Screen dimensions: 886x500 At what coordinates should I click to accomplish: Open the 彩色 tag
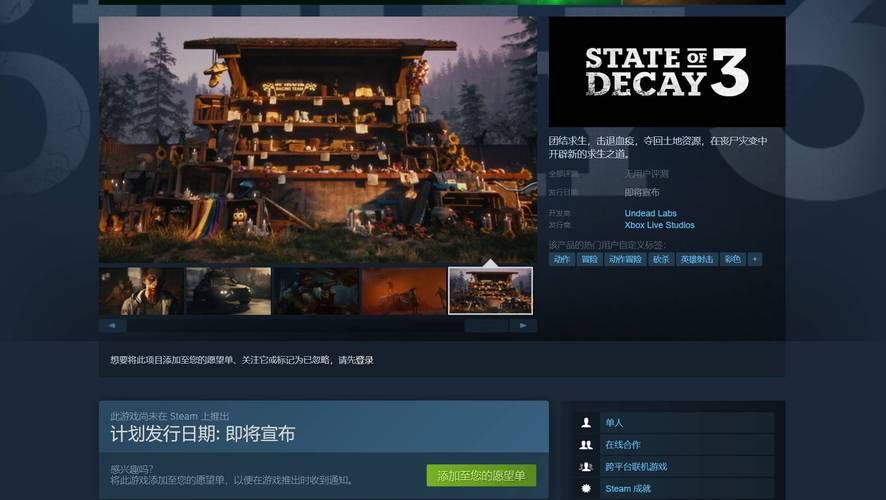click(733, 259)
